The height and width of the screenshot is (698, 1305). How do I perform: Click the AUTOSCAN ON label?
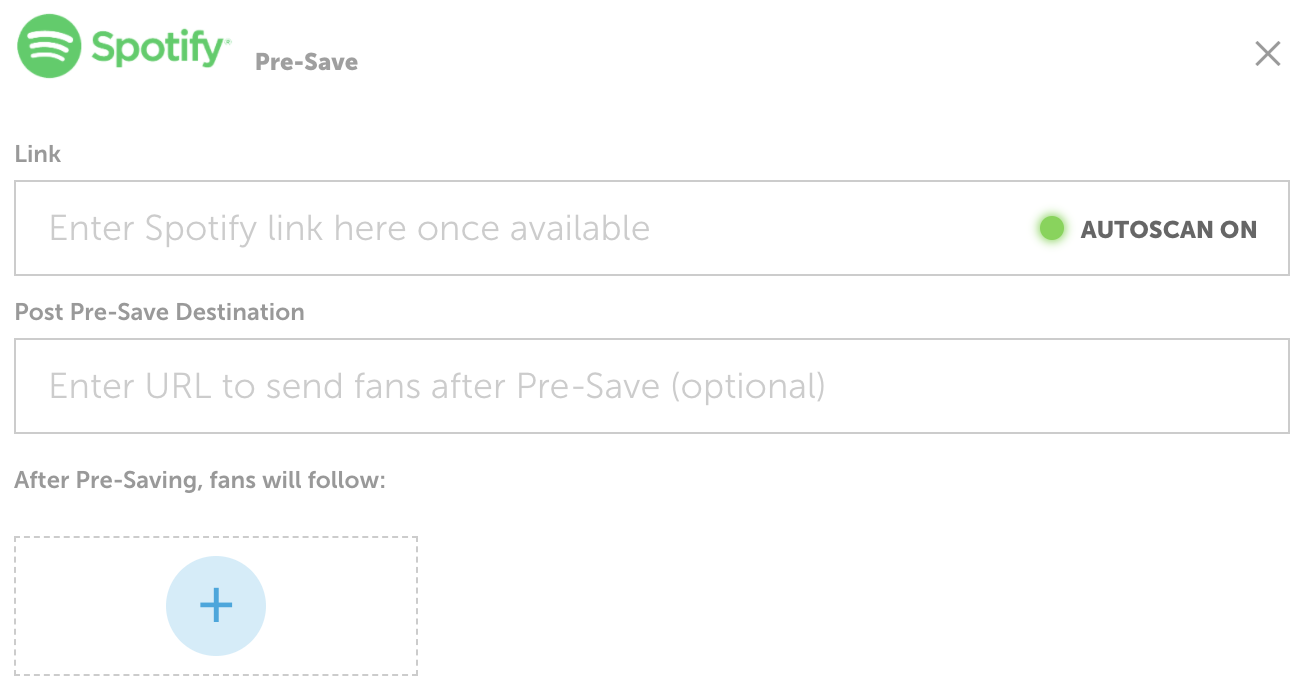(x=1169, y=229)
